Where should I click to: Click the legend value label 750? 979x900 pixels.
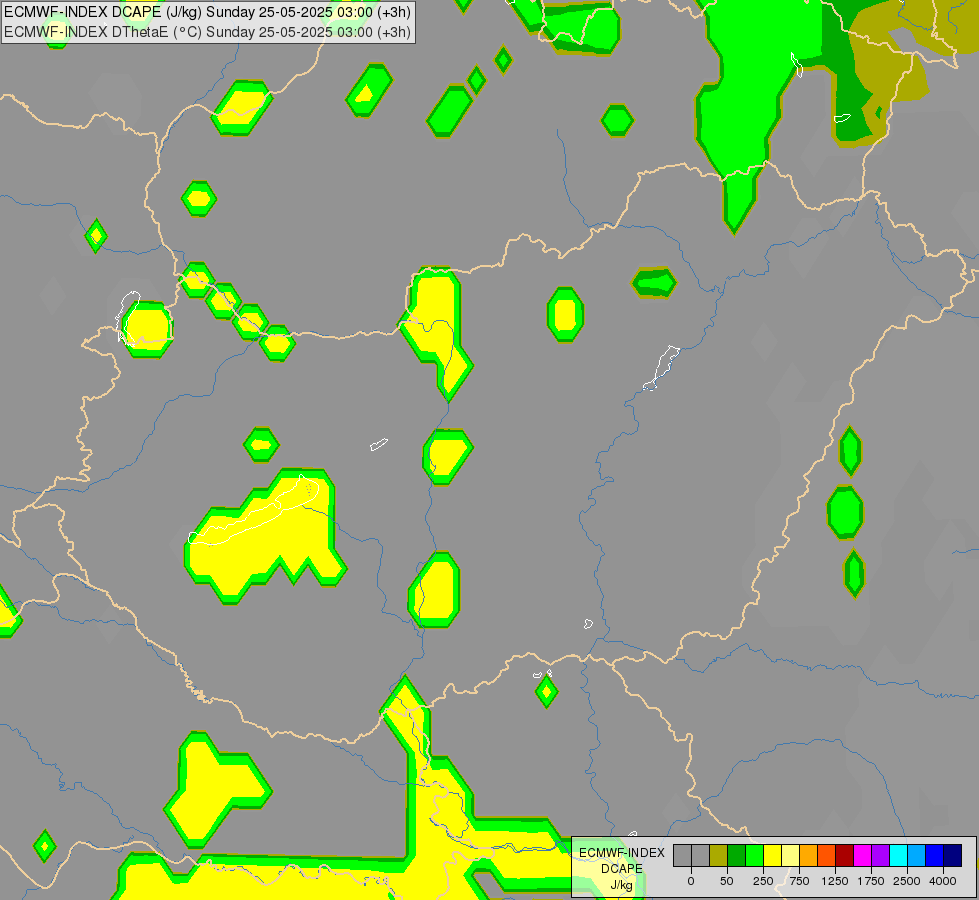[x=799, y=881]
